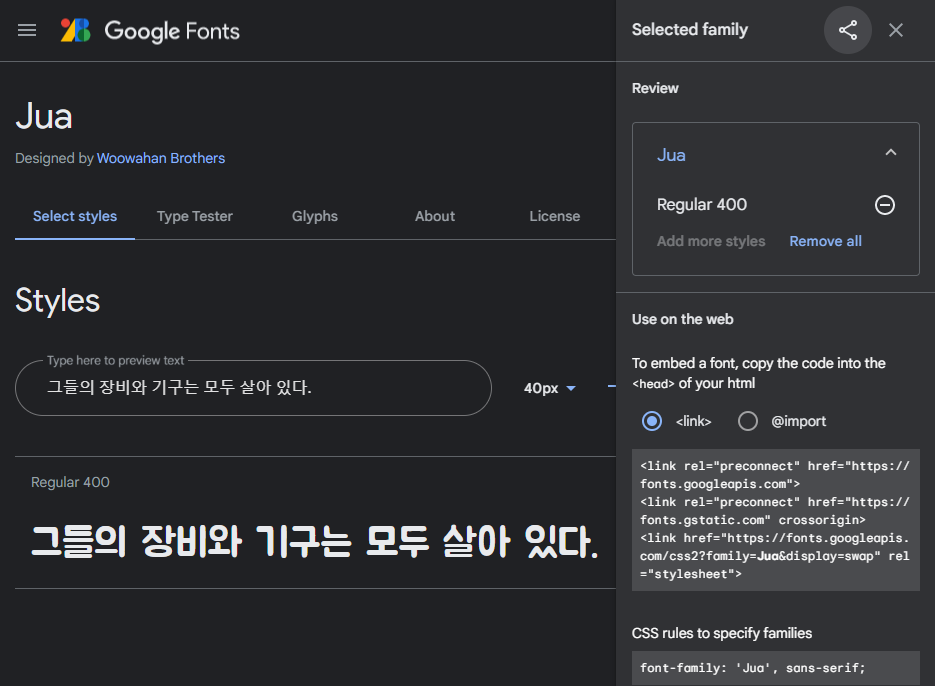The height and width of the screenshot is (686, 935).
Task: Open the hamburger navigation menu
Action: (x=27, y=30)
